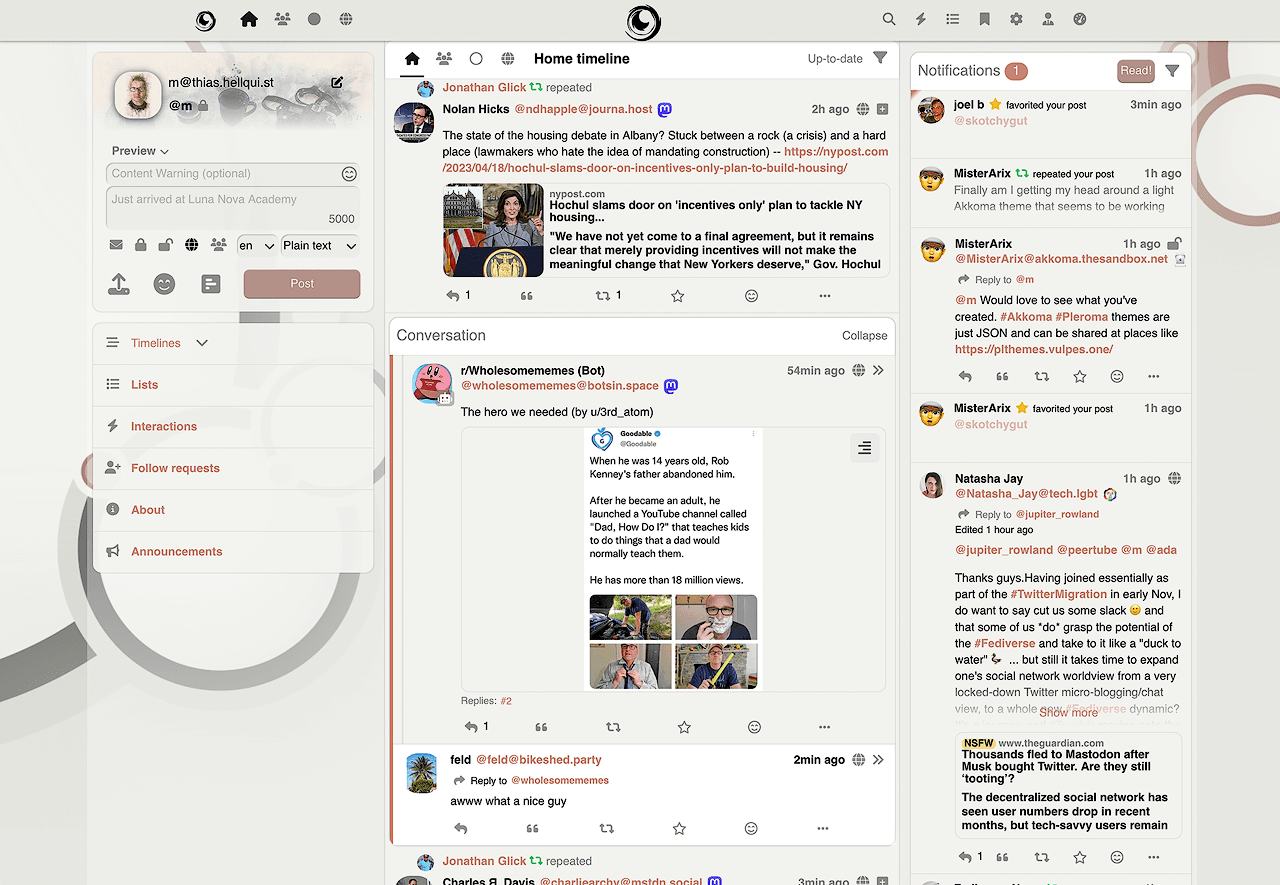
Task: Open more options on Nolan Hicks's post
Action: pyautogui.click(x=824, y=296)
